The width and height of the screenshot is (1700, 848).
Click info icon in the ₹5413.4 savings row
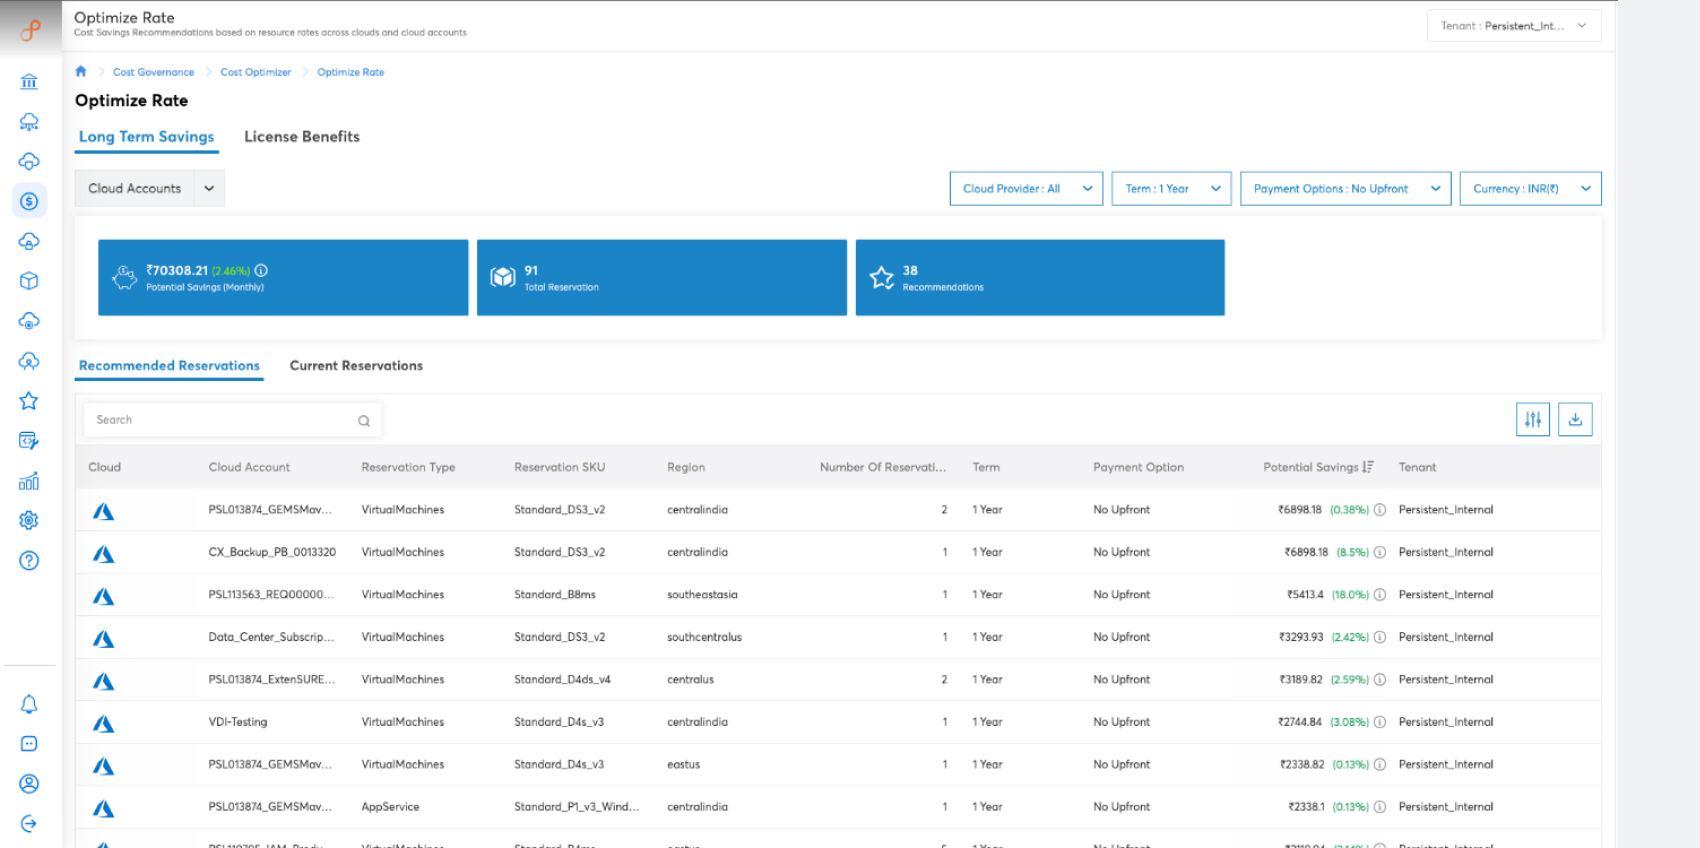pos(1380,595)
